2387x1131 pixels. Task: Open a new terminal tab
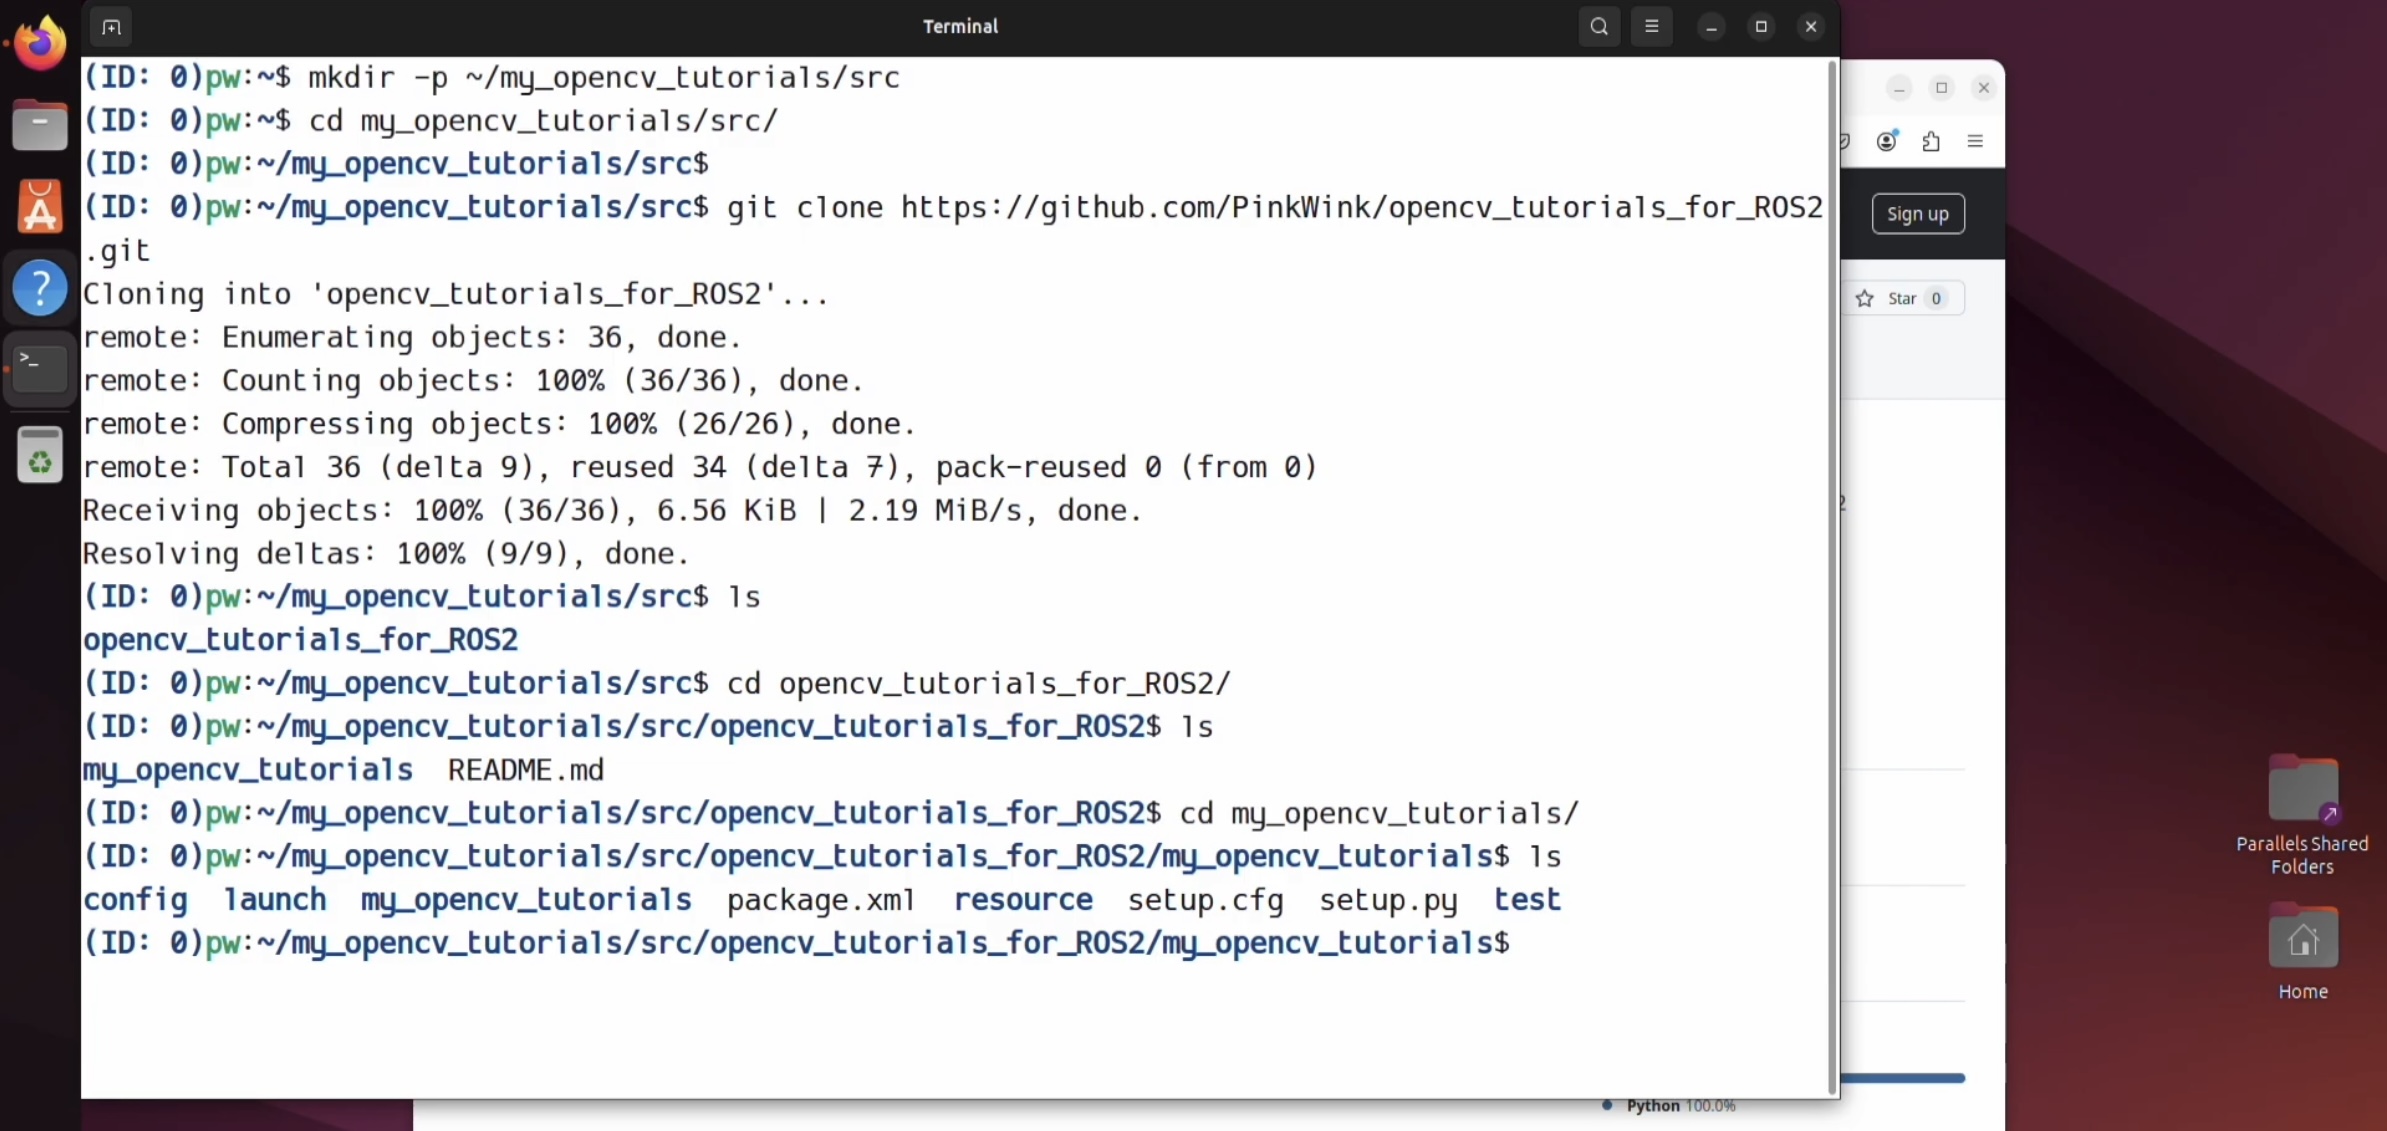[111, 27]
